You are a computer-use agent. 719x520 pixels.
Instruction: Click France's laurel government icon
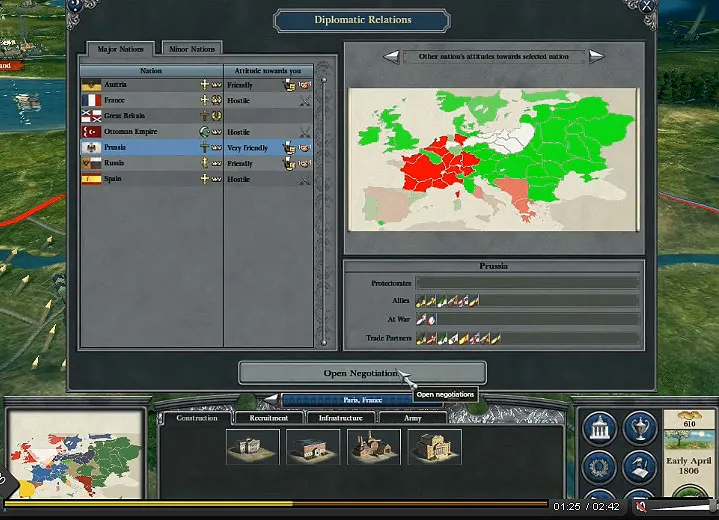[x=216, y=100]
